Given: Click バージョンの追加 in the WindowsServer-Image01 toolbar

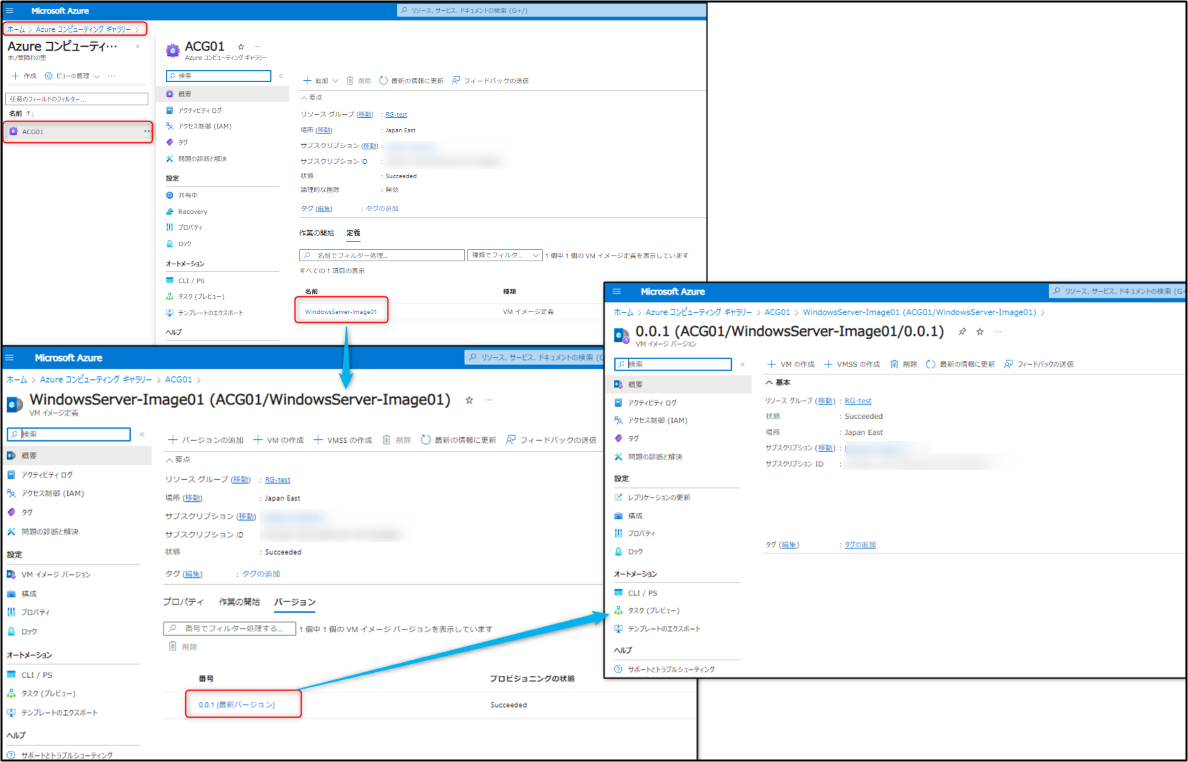Looking at the screenshot, I should coord(206,440).
